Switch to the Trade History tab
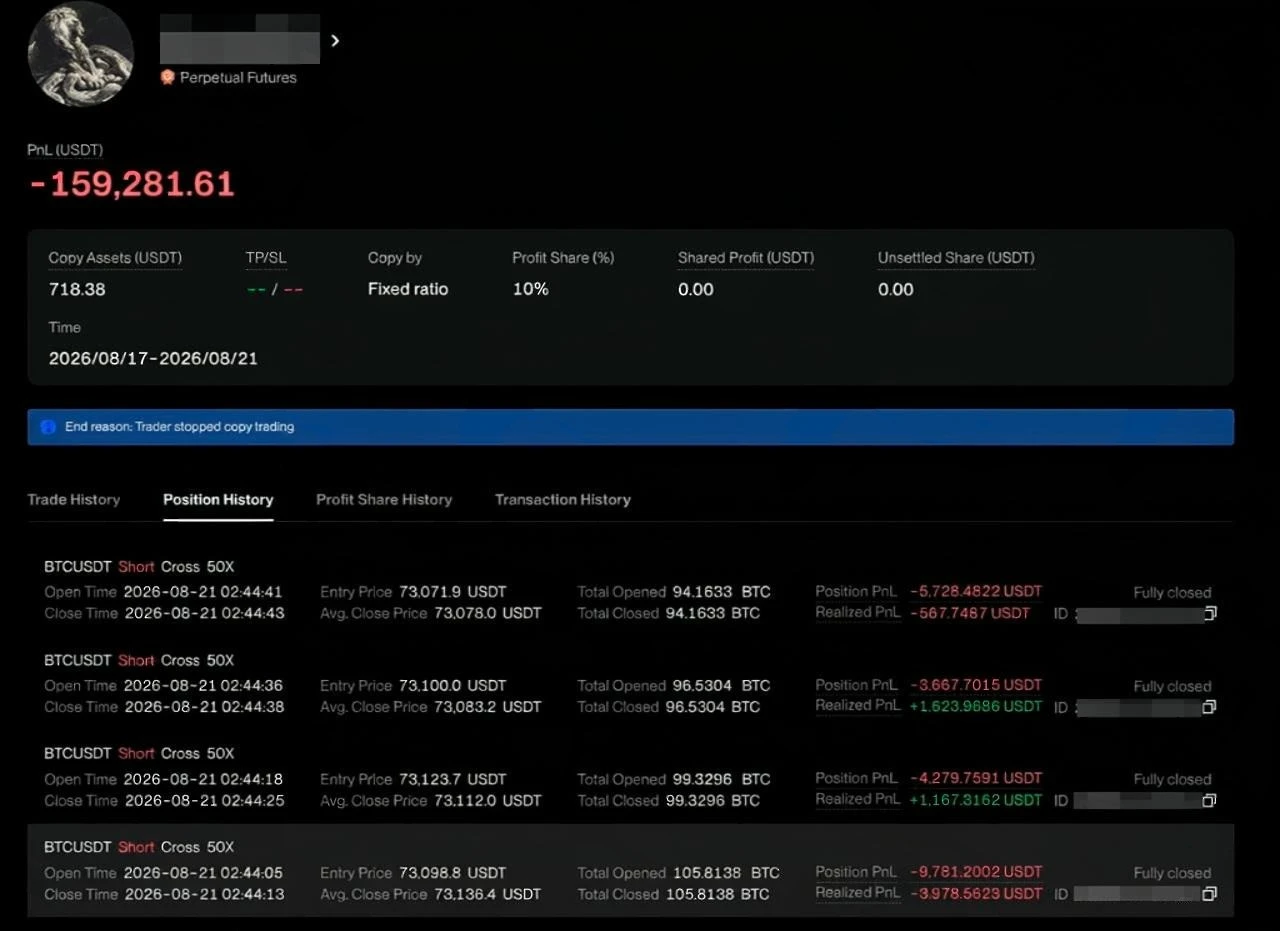 (x=74, y=499)
